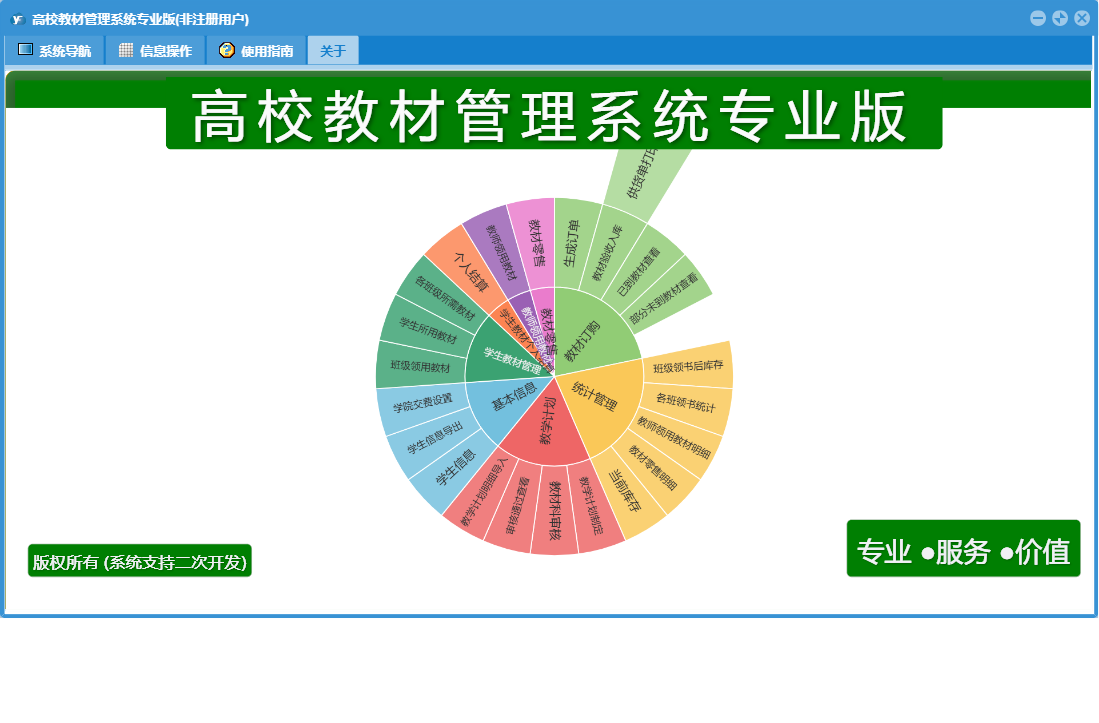The width and height of the screenshot is (1099, 723).
Task: Open the 学生所用教材 segment
Action: [429, 329]
